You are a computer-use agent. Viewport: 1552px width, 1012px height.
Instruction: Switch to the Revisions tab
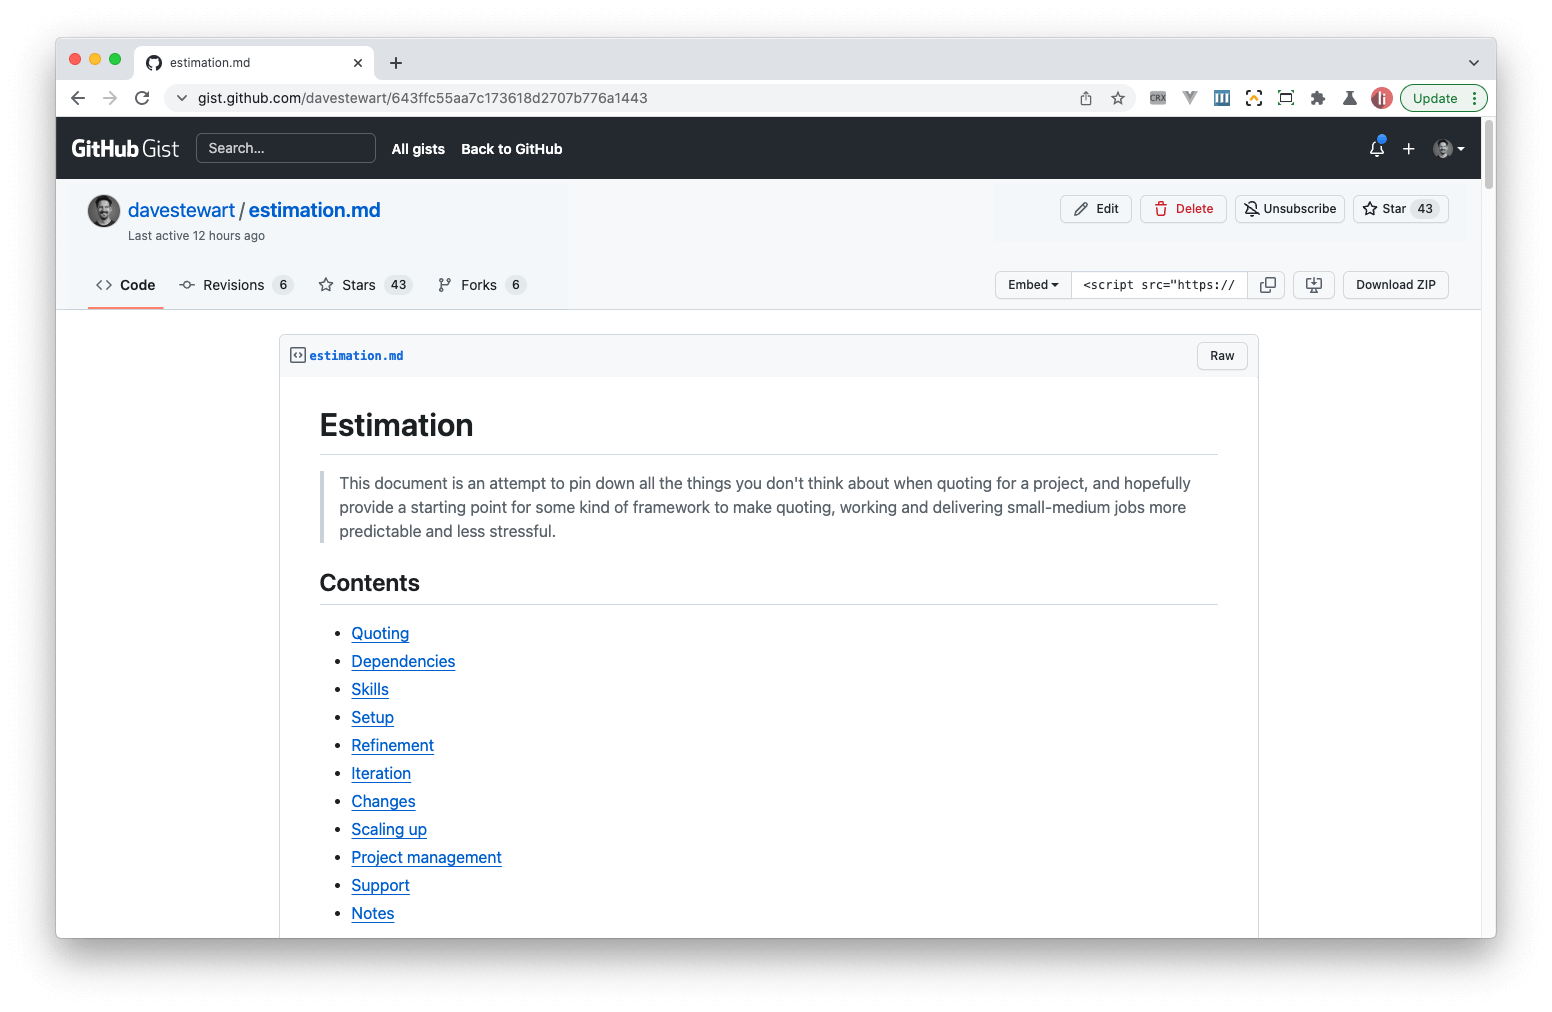[x=236, y=285]
